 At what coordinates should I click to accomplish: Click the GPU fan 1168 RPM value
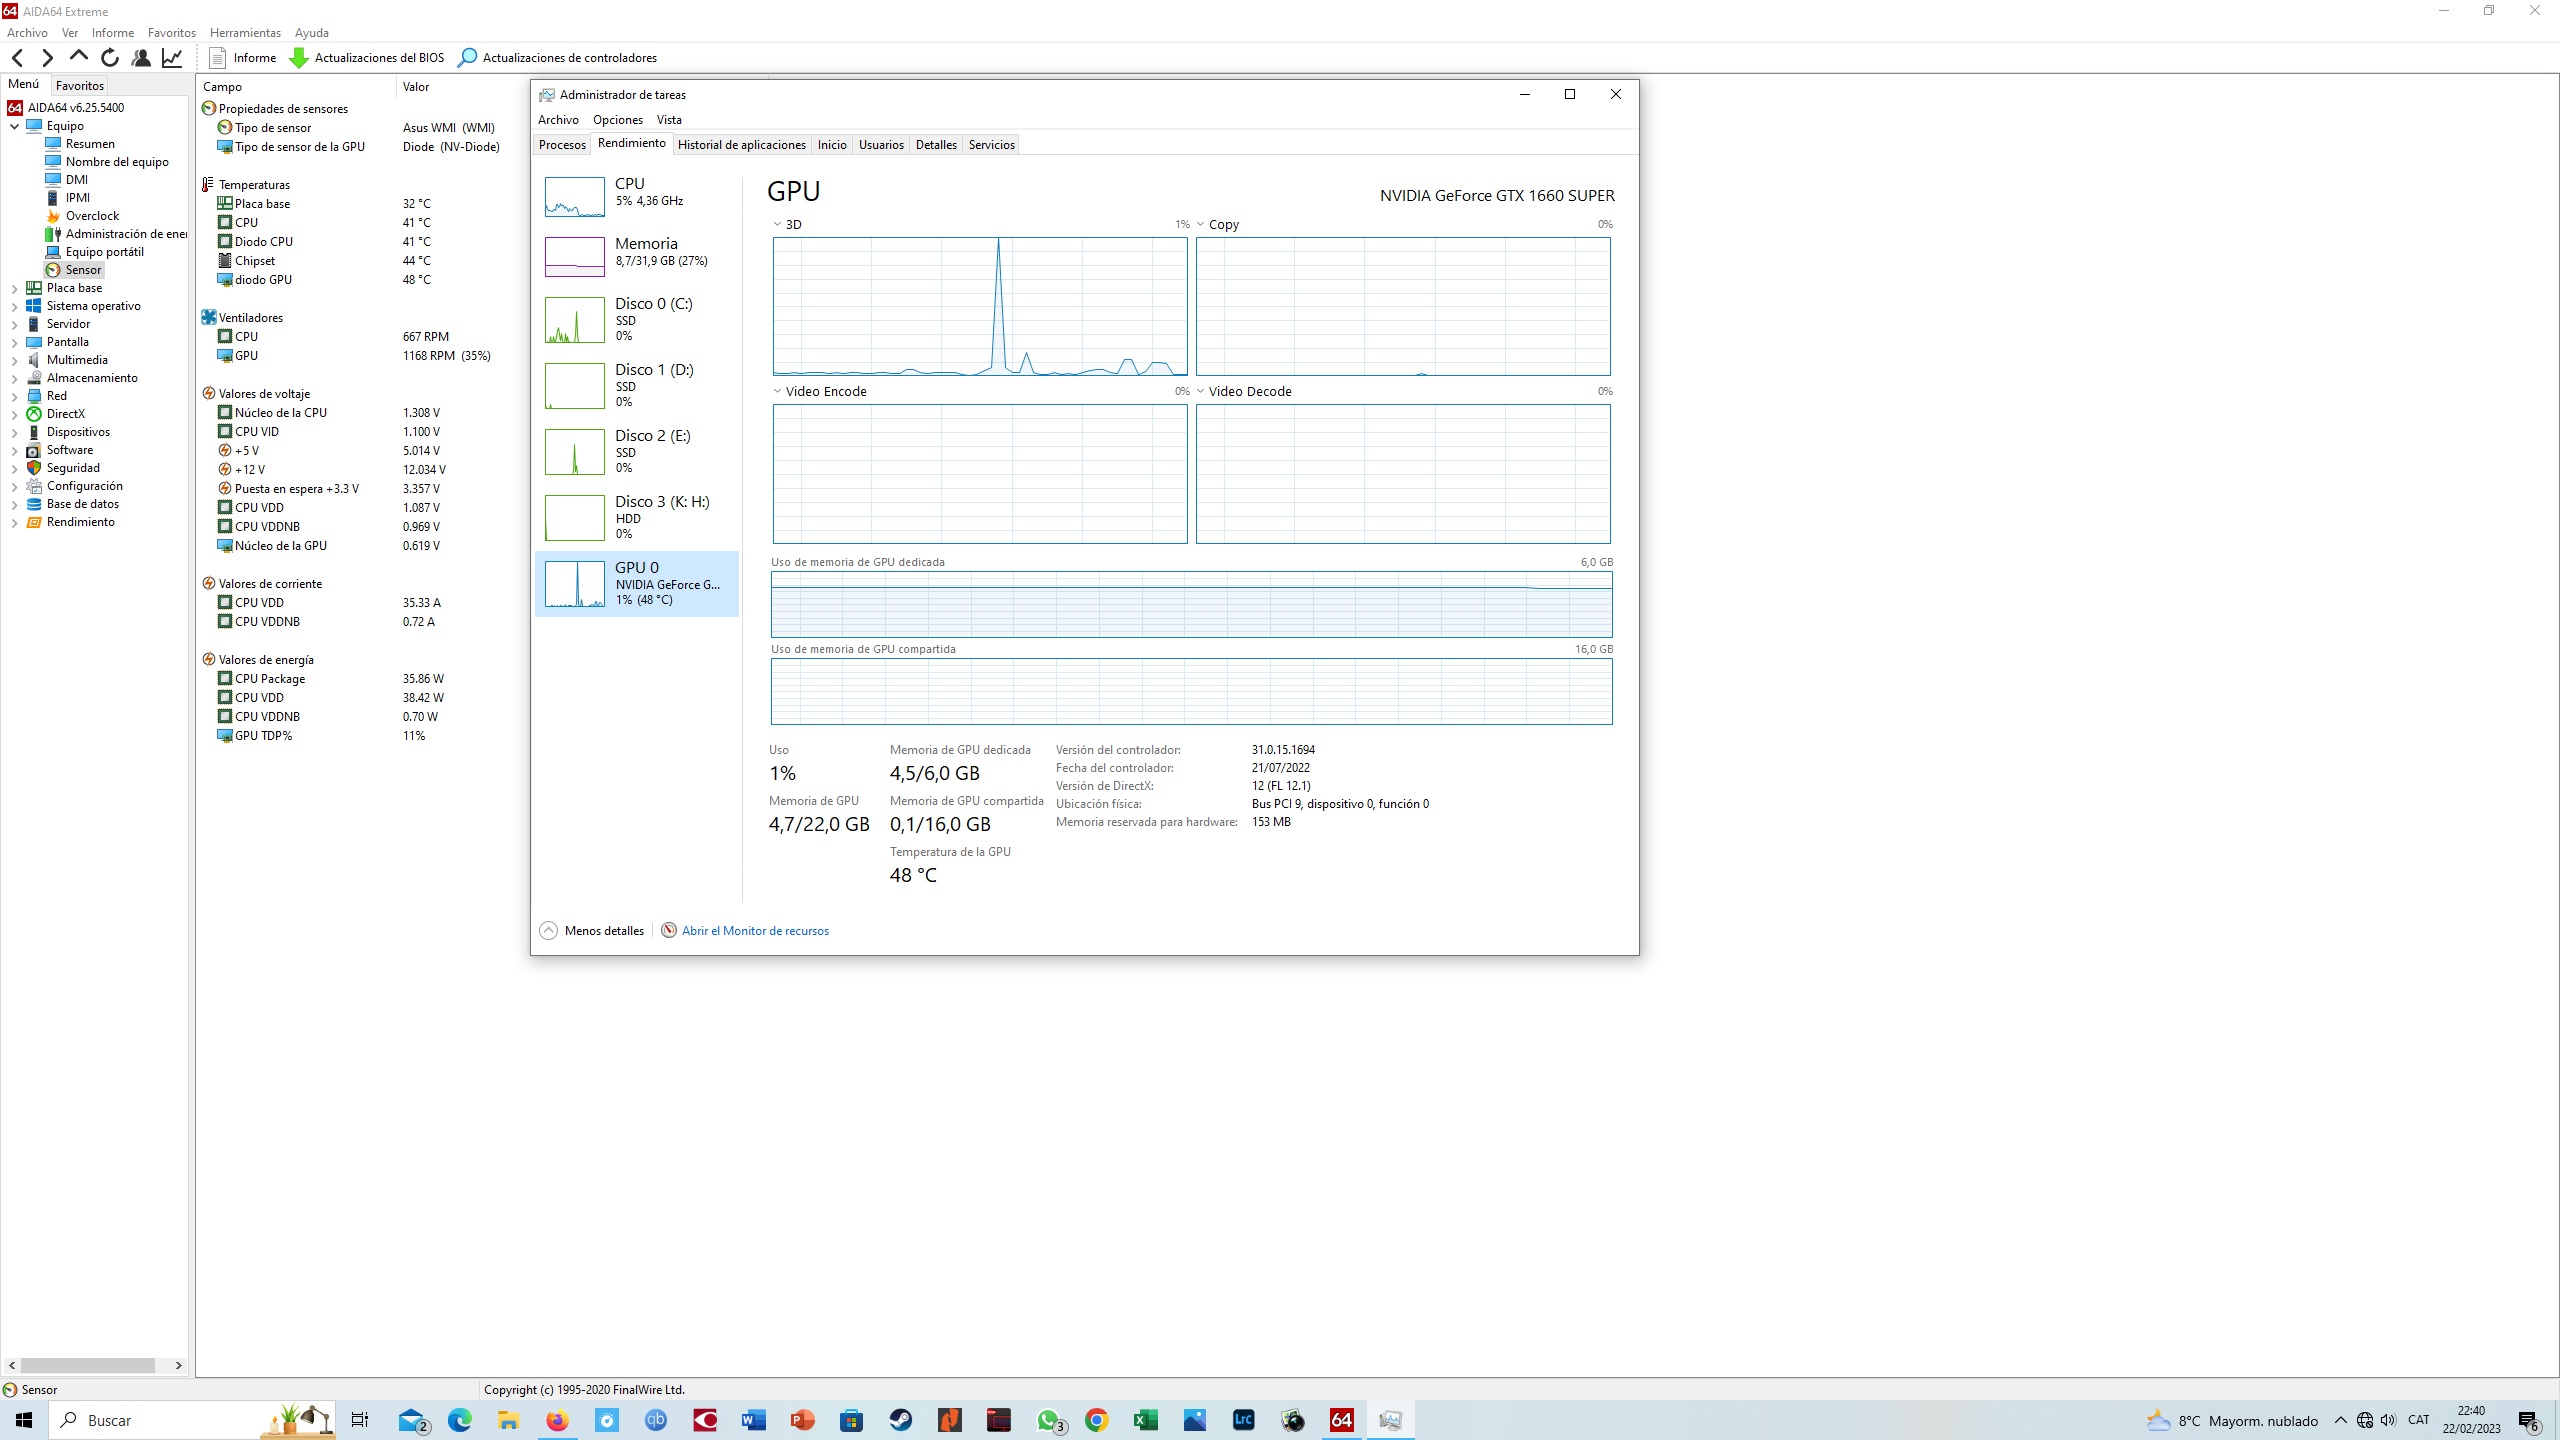(x=446, y=356)
